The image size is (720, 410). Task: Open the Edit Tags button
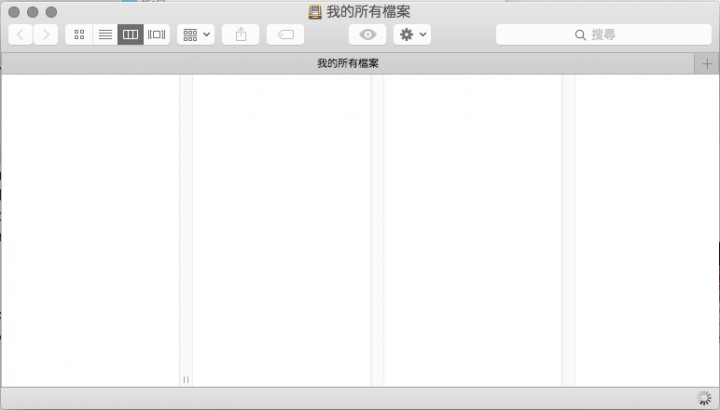285,34
